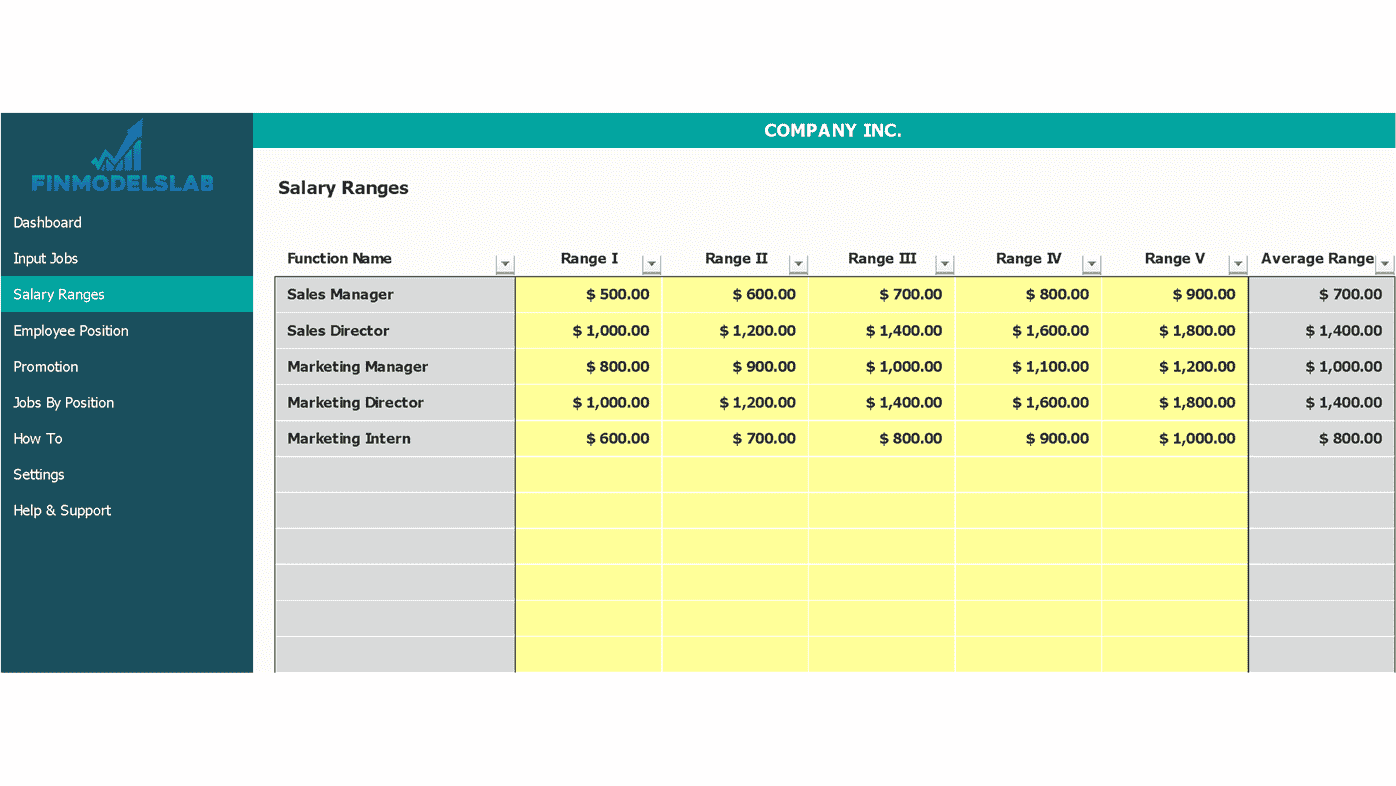The image size is (1396, 786).
Task: Click Marketing Manager Range V $1,200.00
Action: (1175, 366)
